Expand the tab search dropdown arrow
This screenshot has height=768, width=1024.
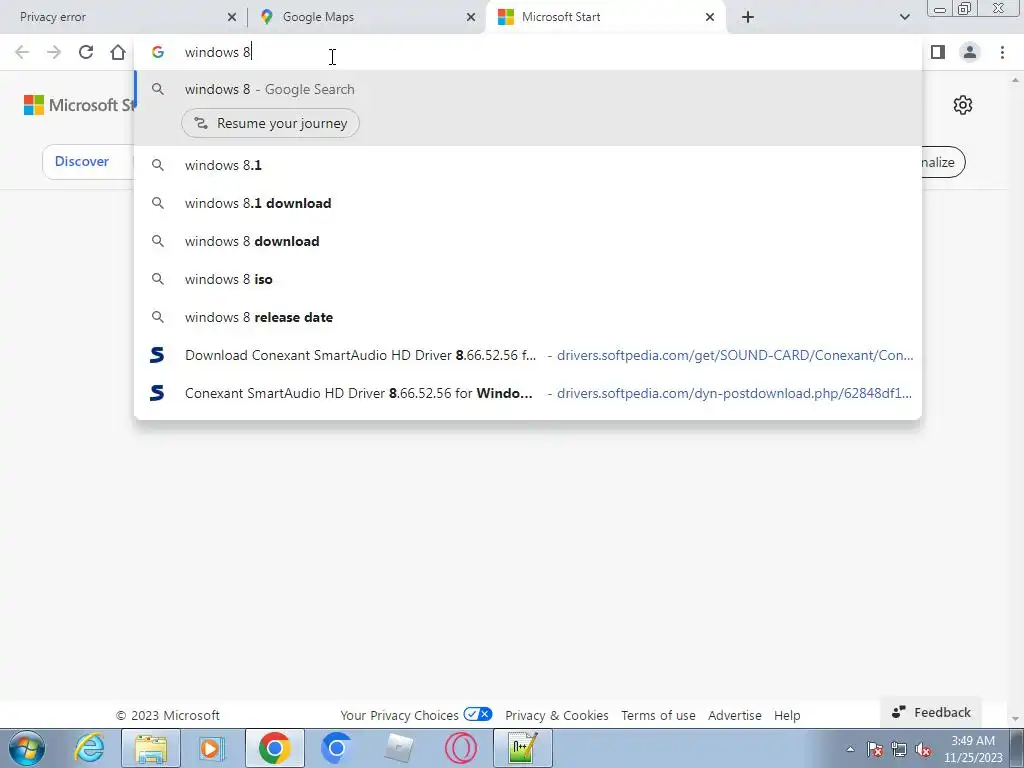coord(904,17)
